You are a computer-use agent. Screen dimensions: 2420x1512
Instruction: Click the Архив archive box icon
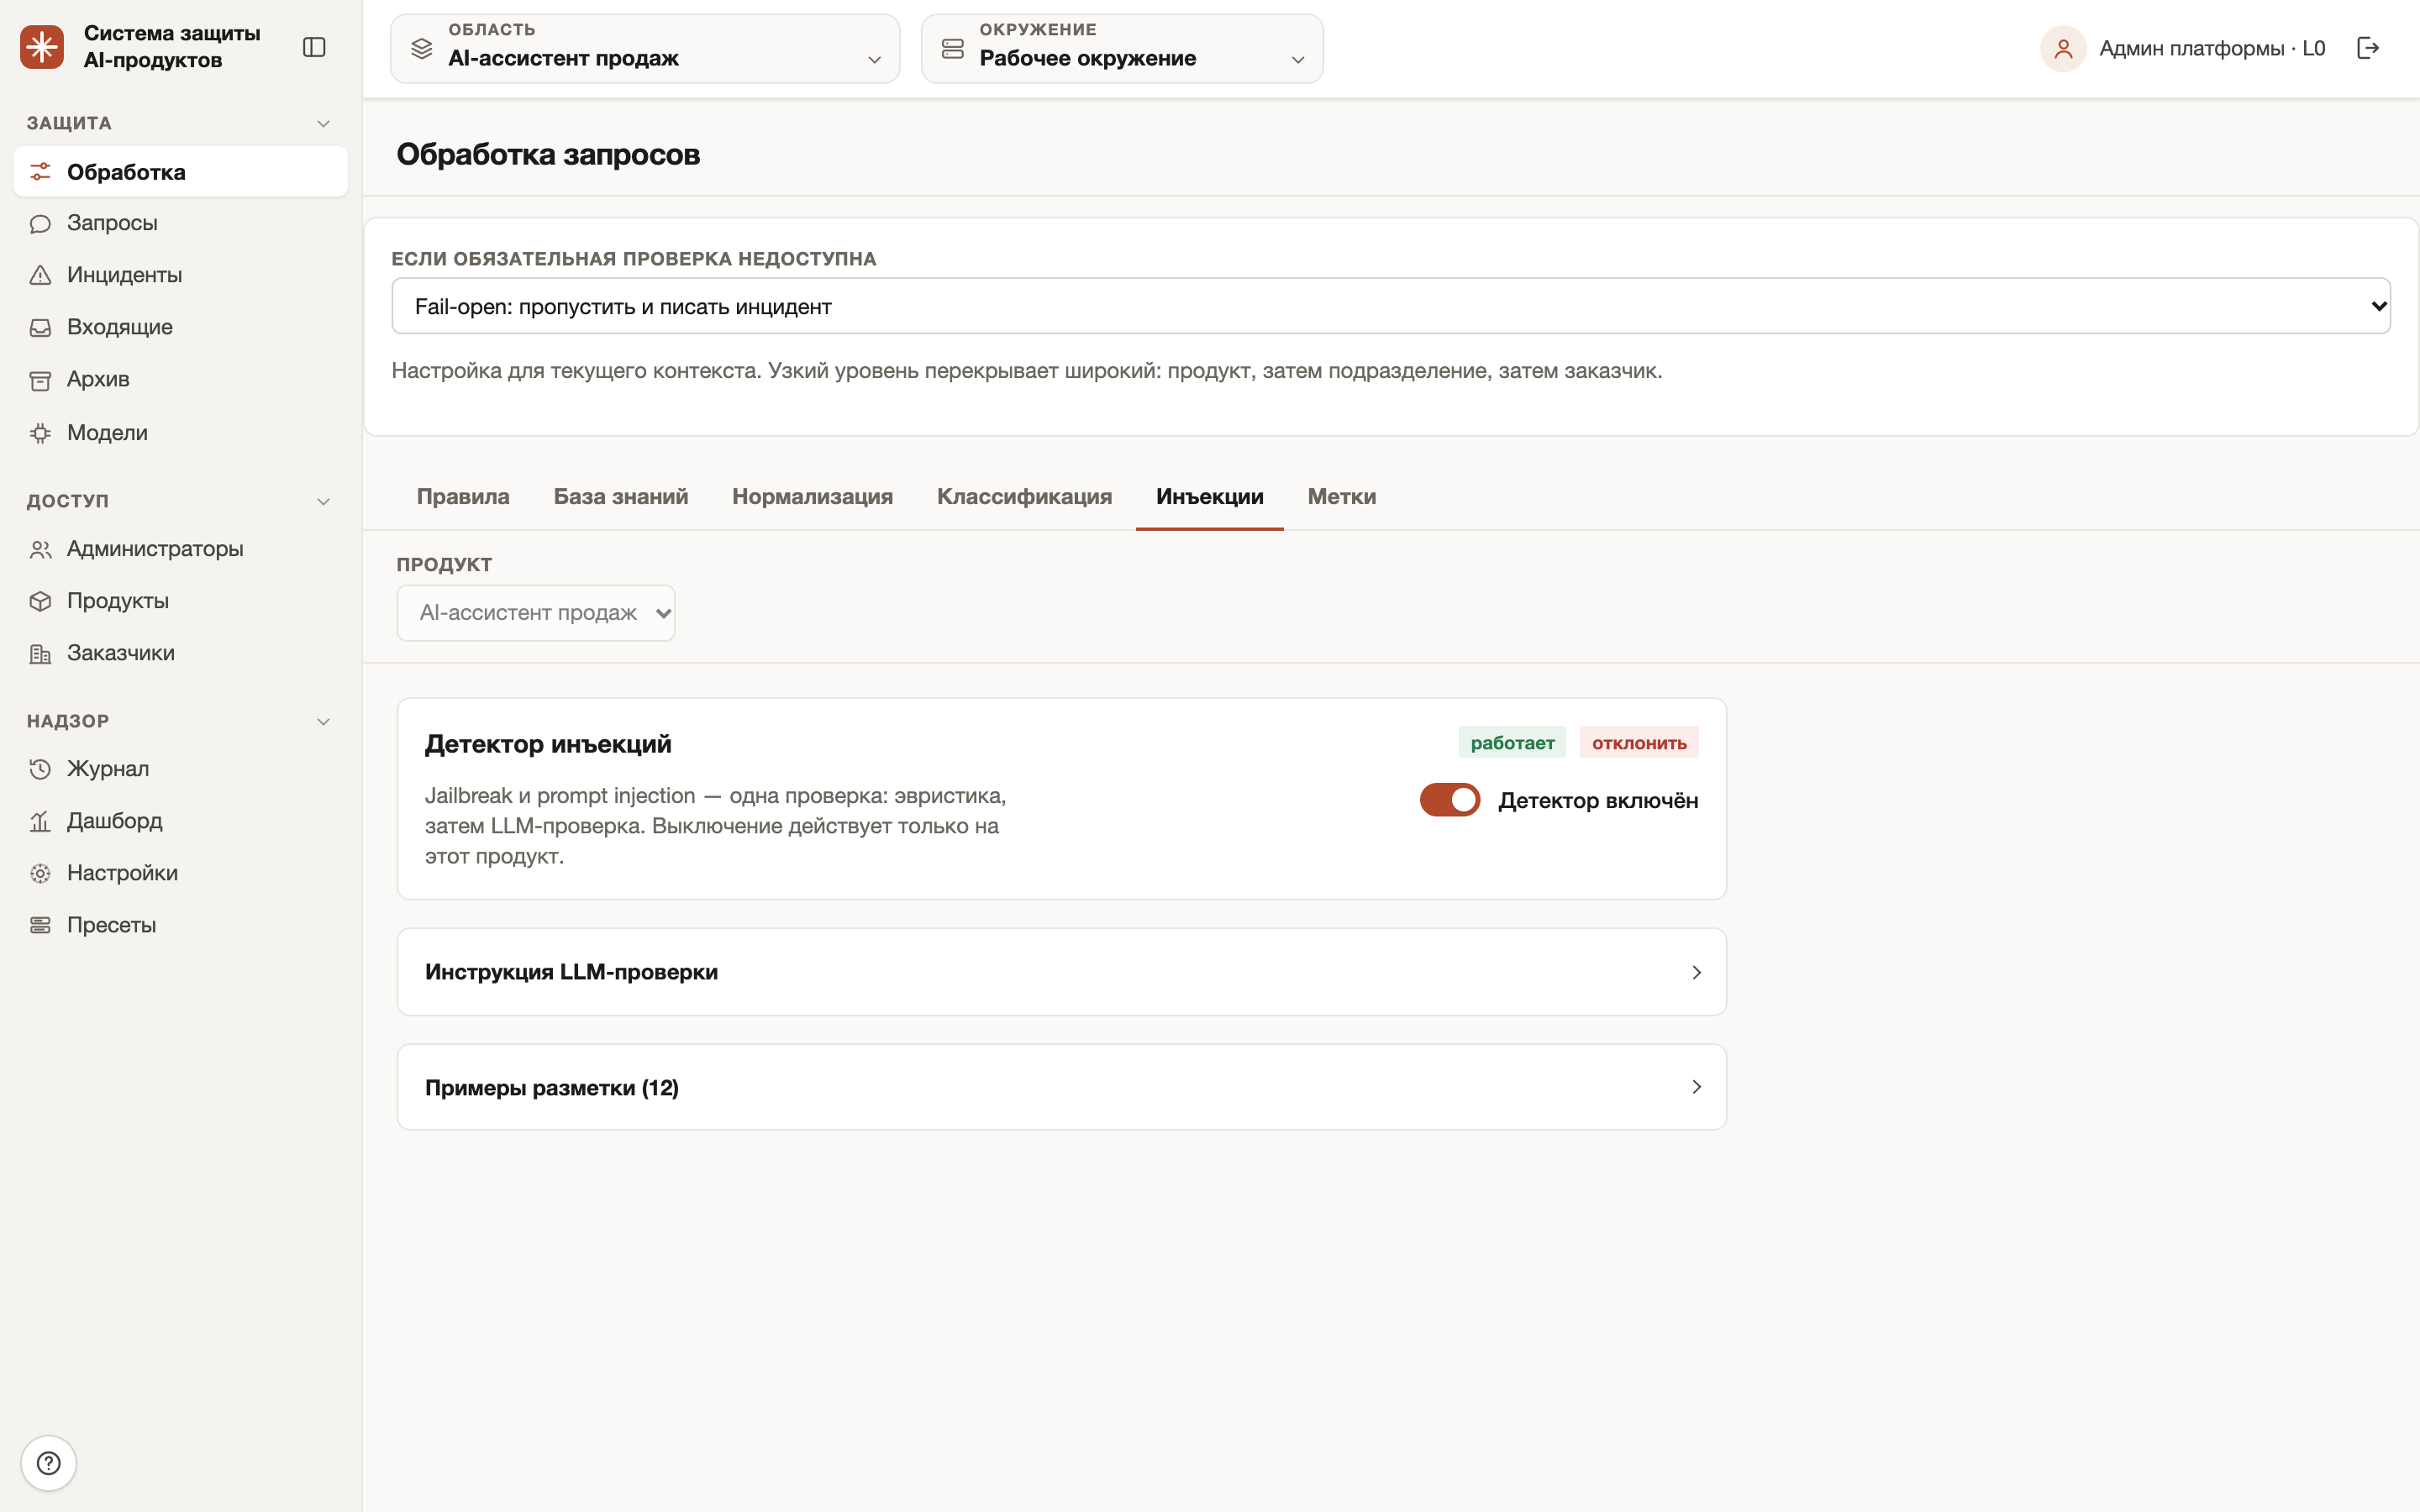coord(40,380)
